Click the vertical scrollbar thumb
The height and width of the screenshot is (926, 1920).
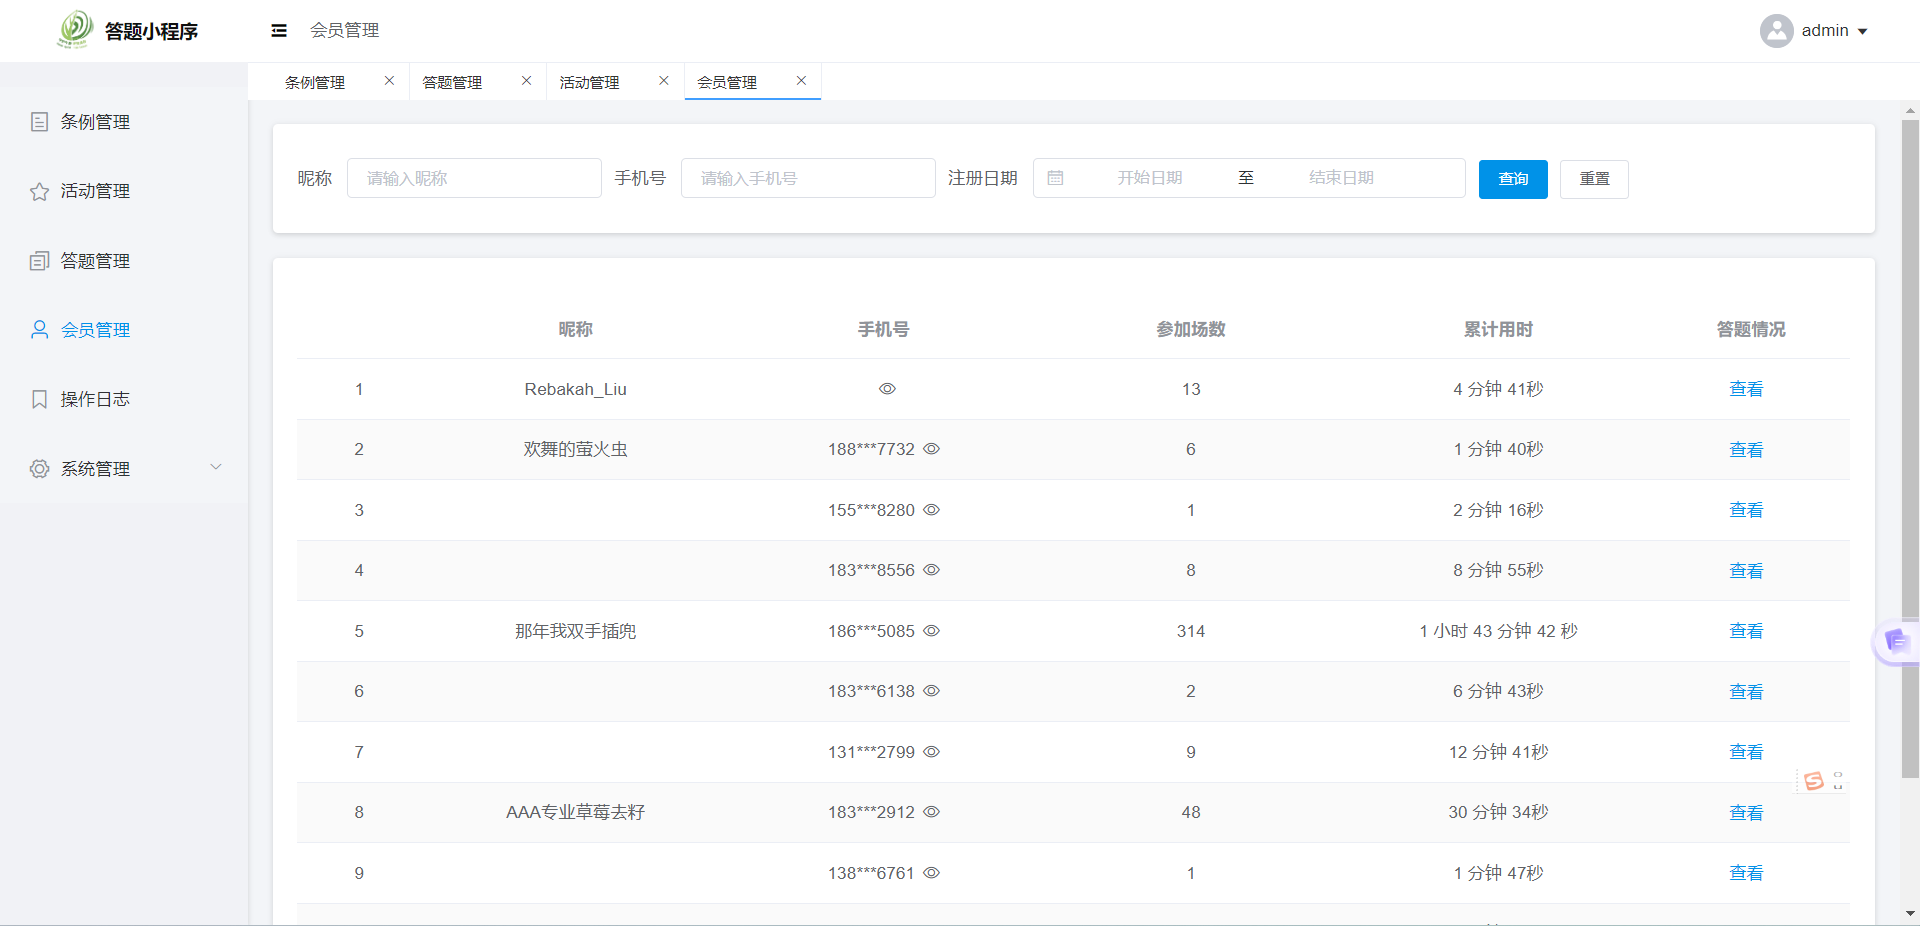click(1910, 448)
